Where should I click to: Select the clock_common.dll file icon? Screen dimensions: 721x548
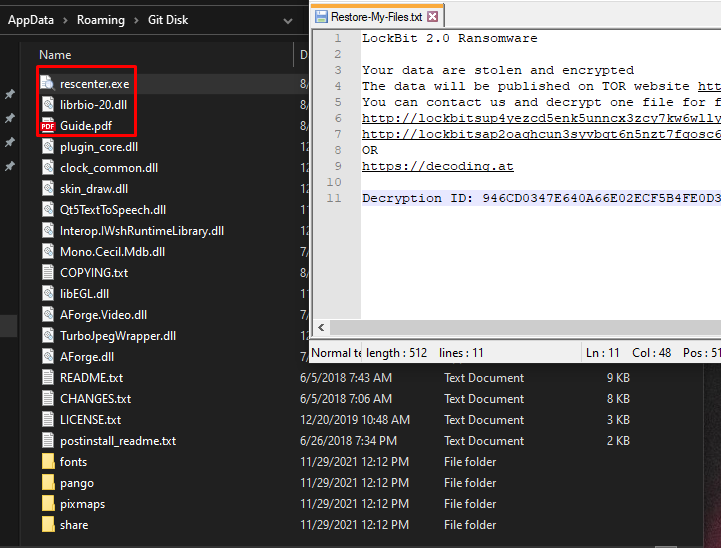[48, 168]
